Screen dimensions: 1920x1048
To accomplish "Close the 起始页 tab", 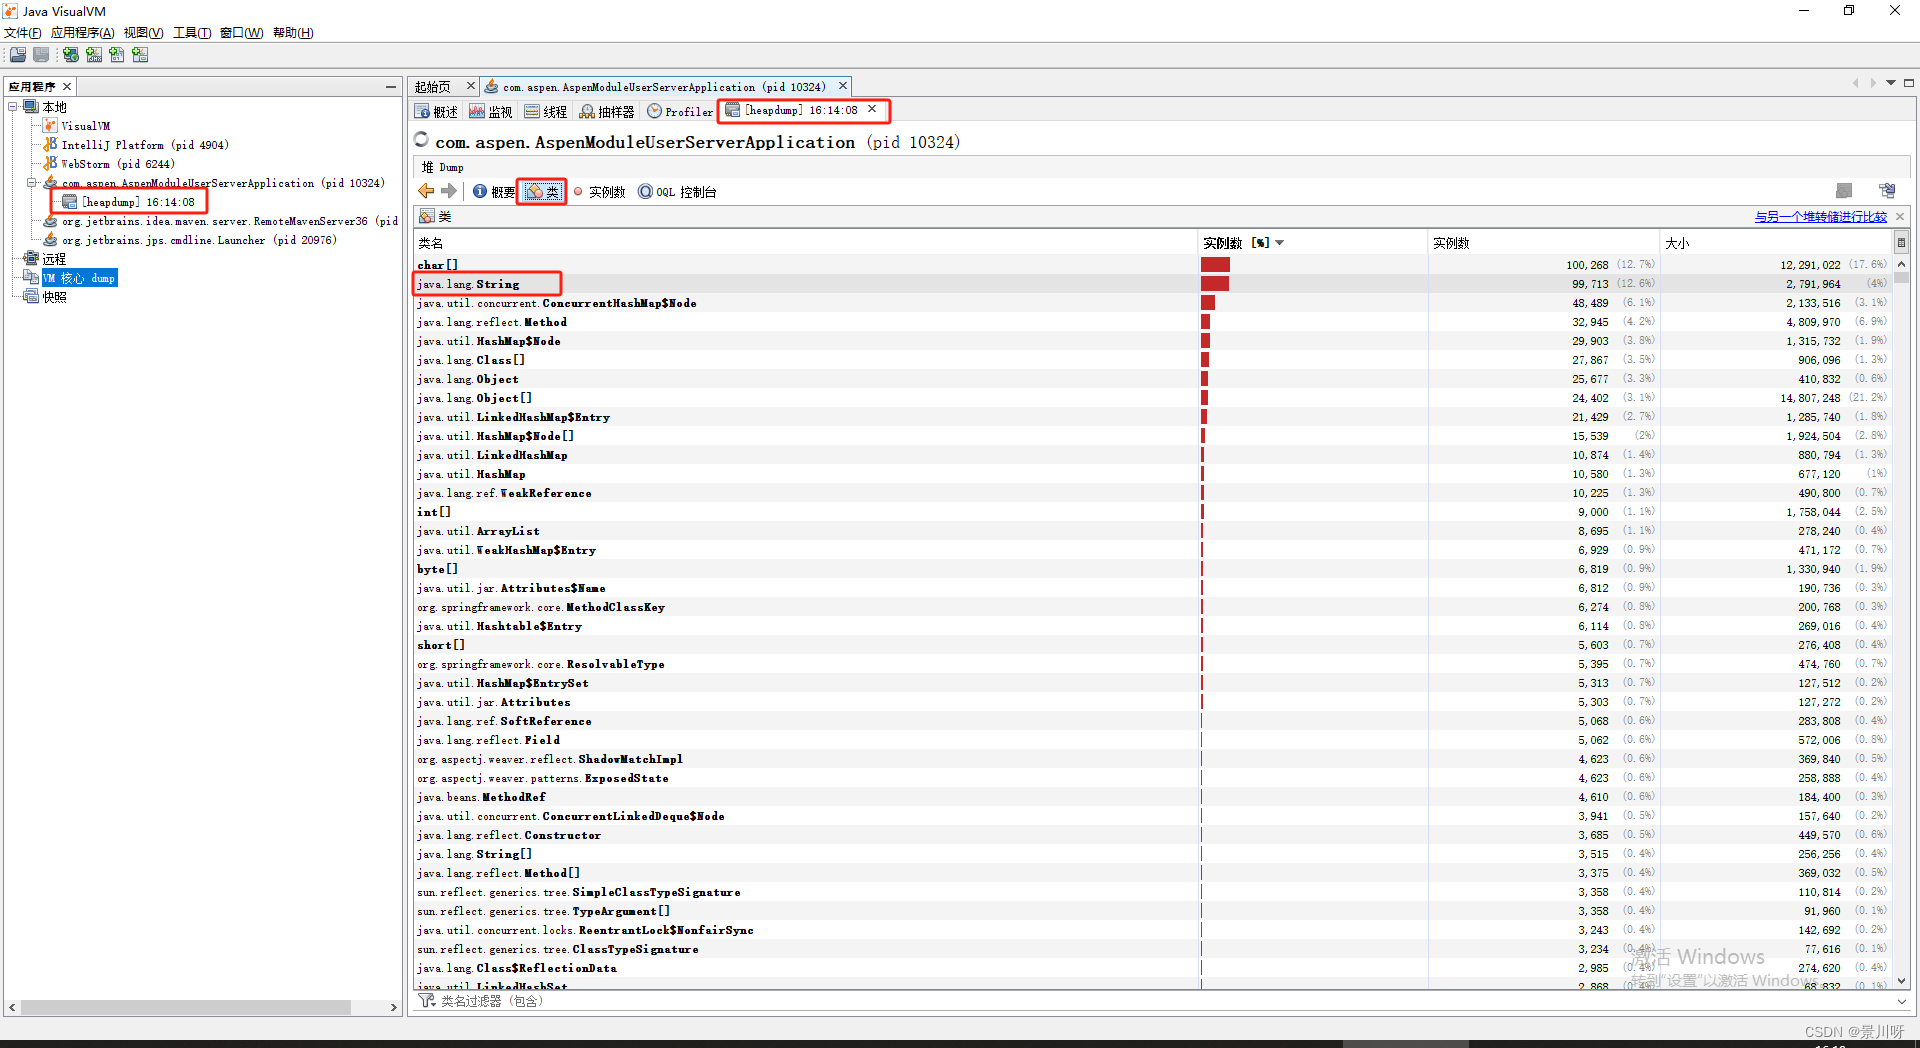I will tap(470, 86).
